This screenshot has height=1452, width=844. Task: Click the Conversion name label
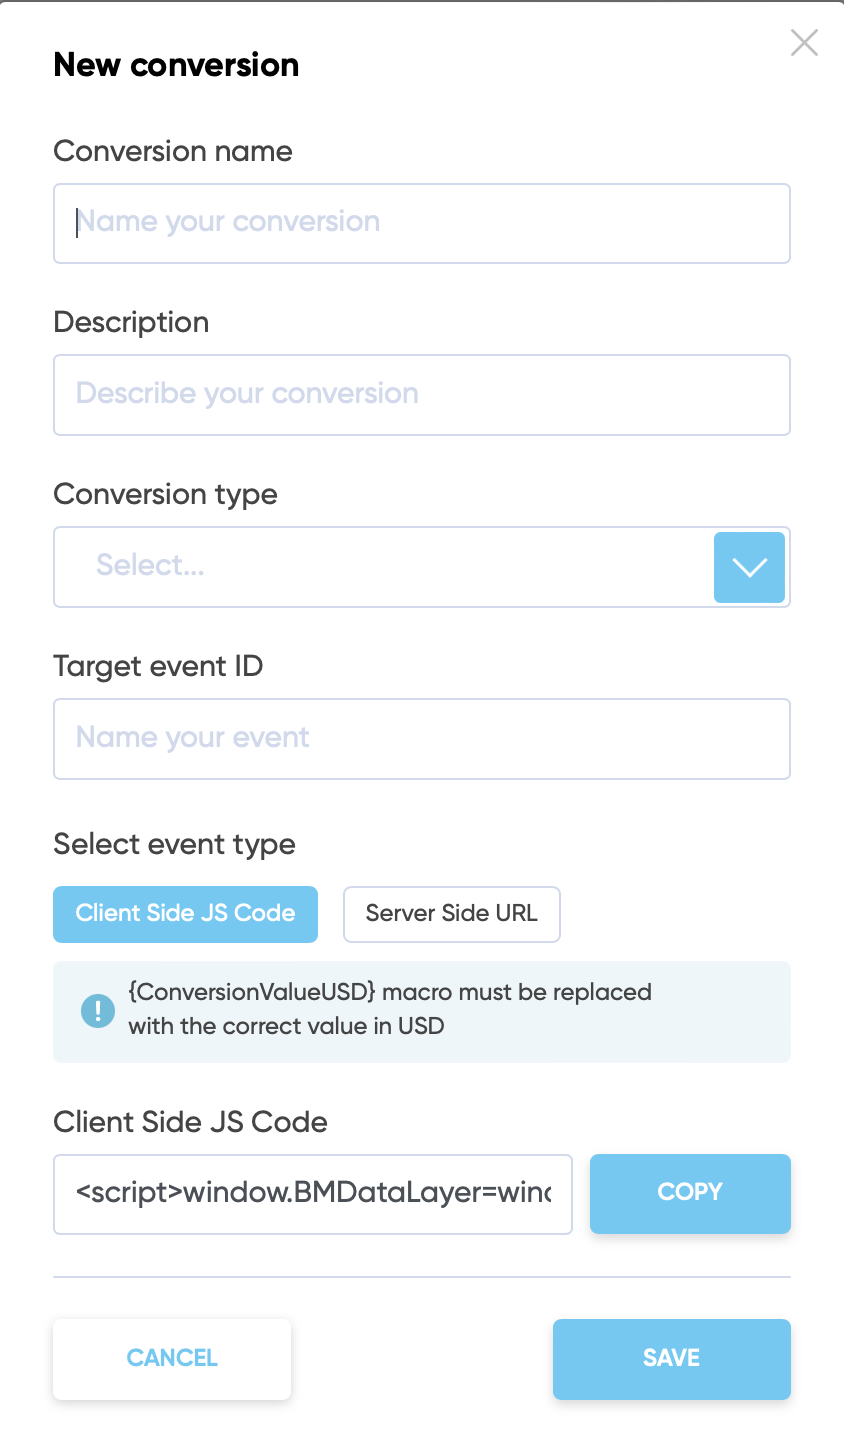(173, 152)
